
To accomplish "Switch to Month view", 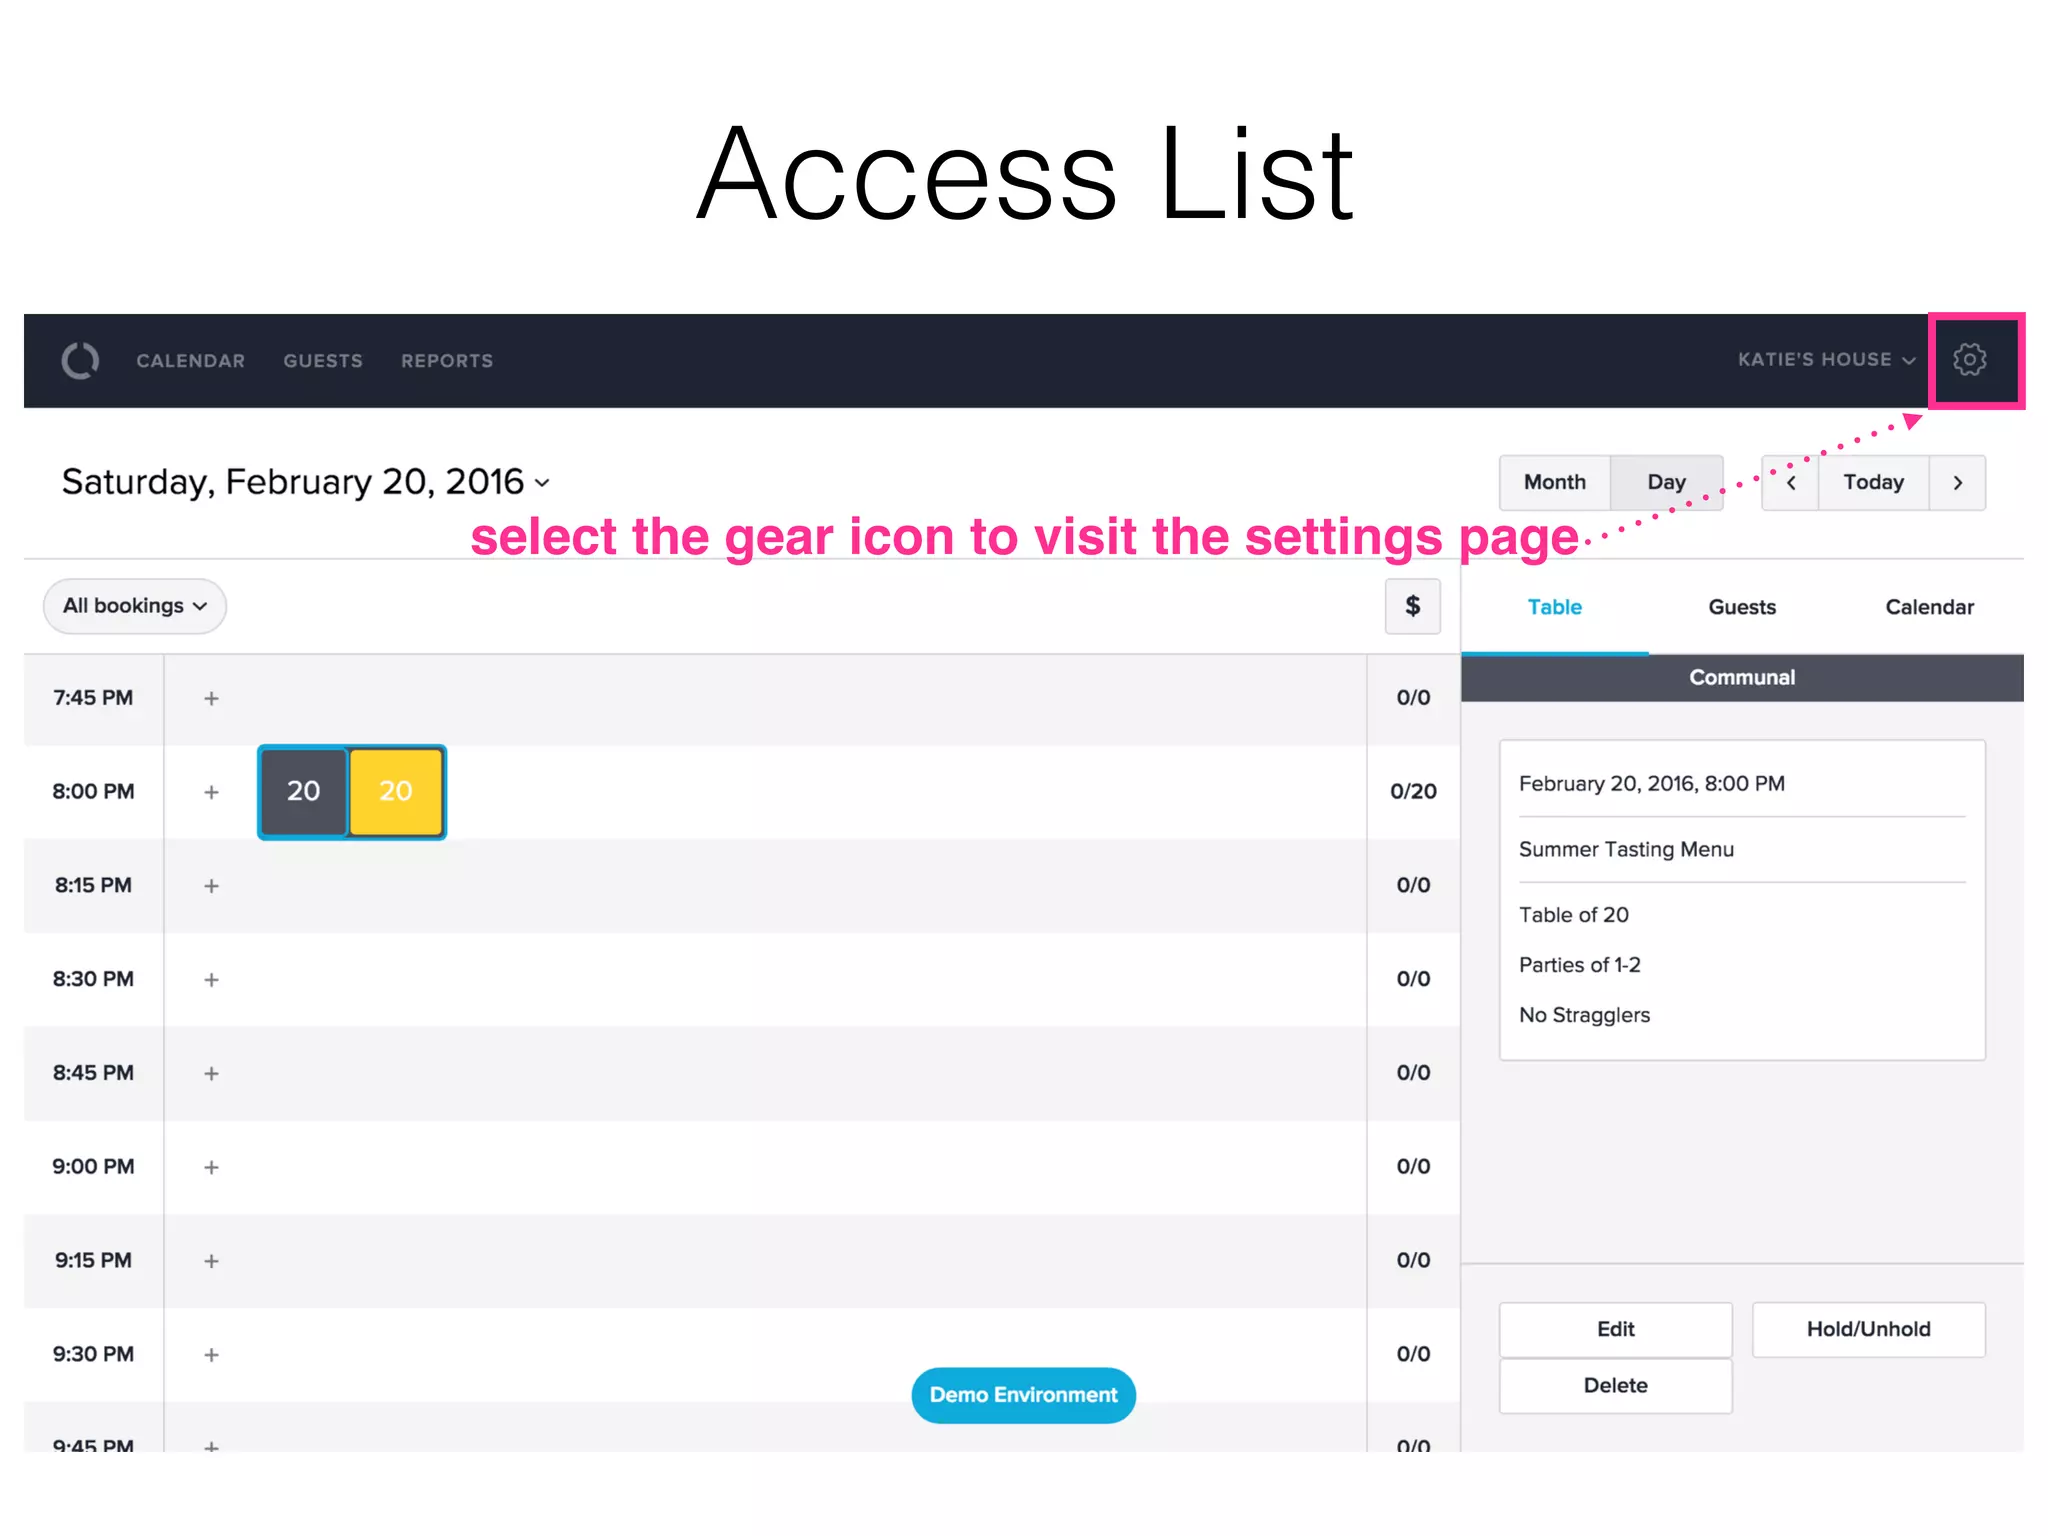I will tap(1555, 483).
